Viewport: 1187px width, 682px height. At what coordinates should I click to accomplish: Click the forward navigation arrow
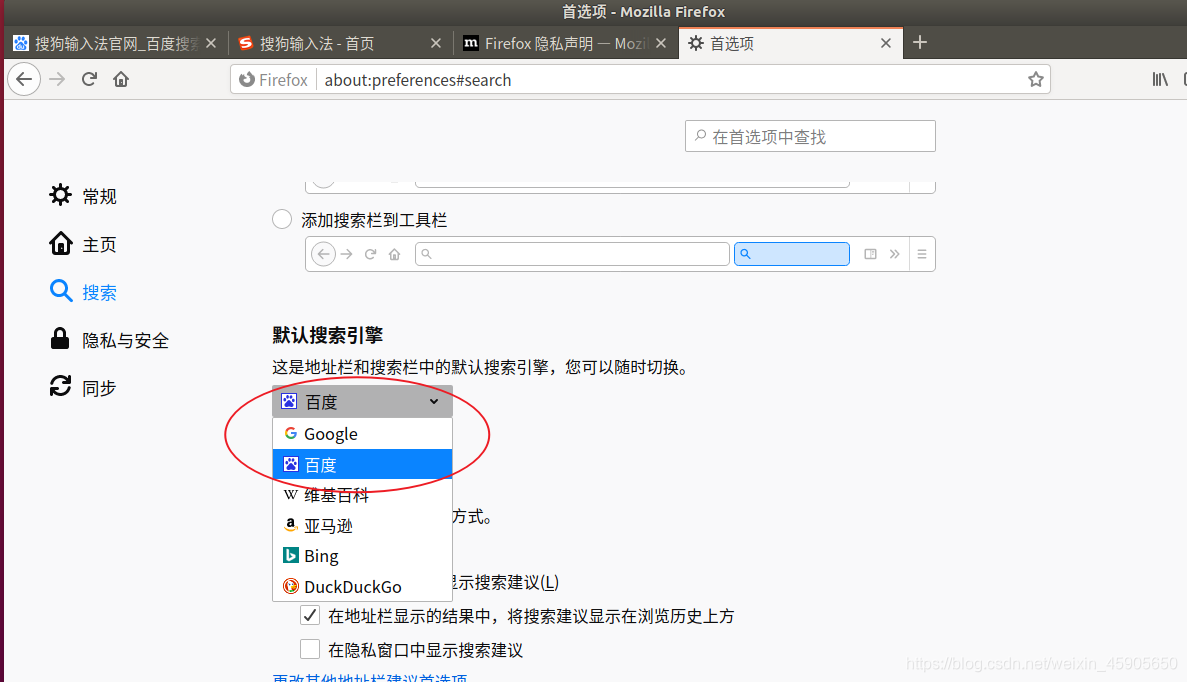coord(58,79)
